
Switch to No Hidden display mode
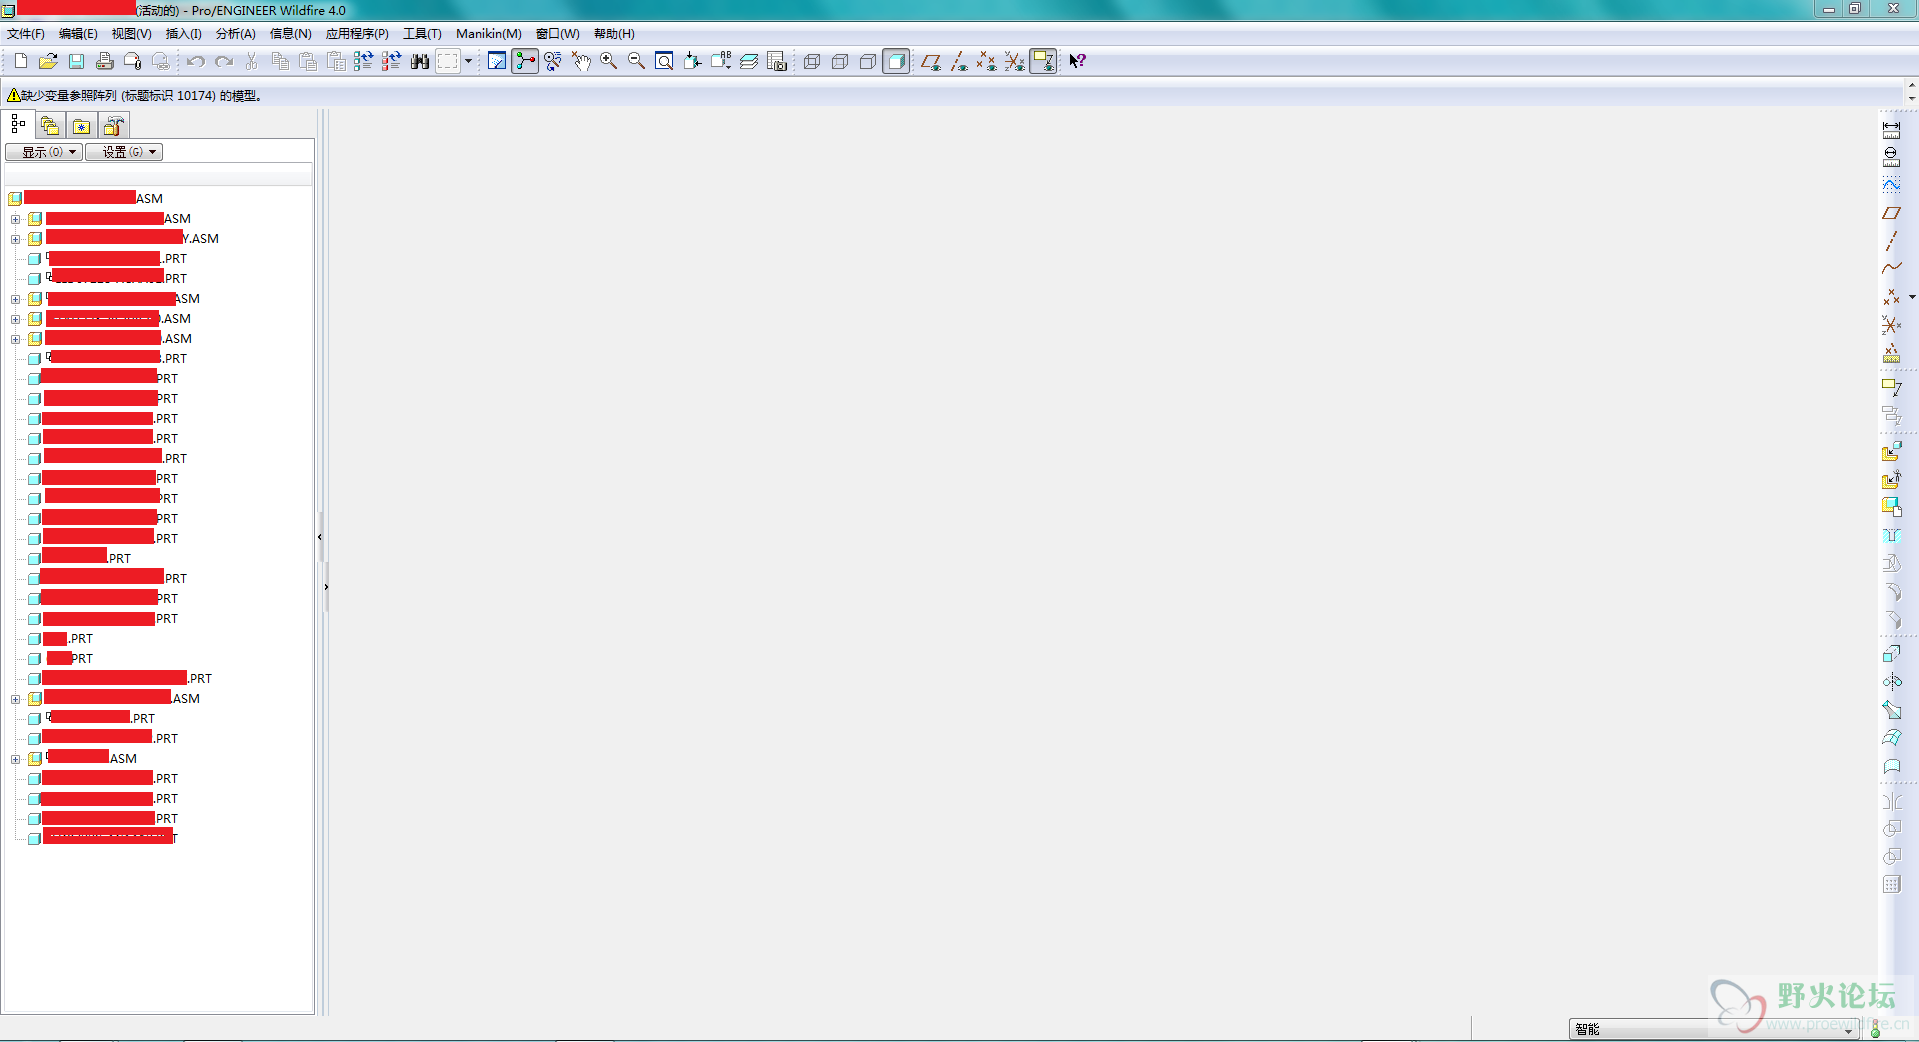(x=868, y=61)
